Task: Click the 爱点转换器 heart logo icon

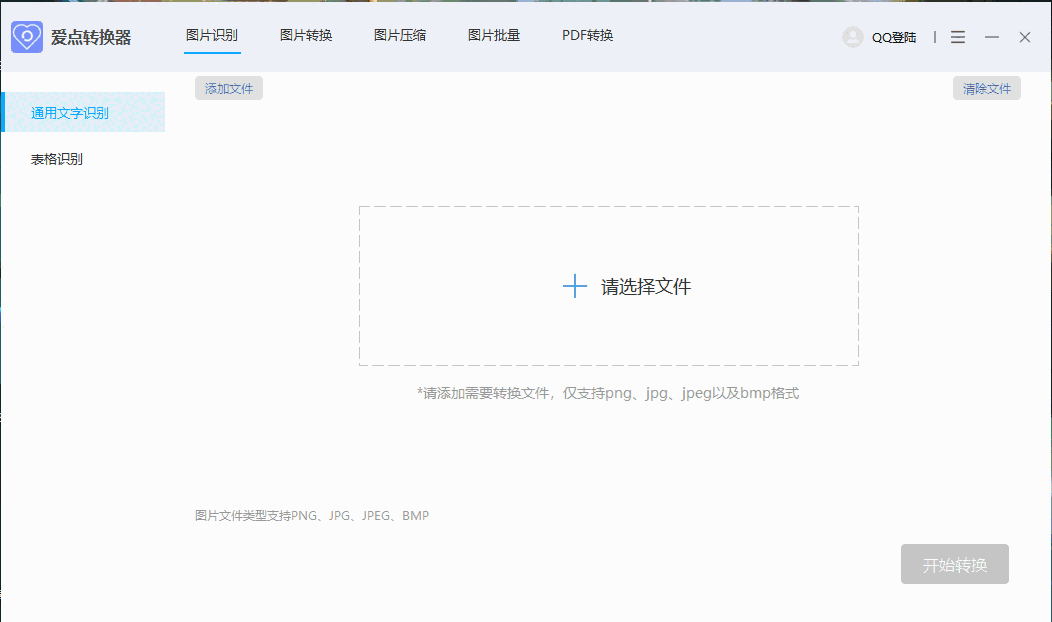Action: 27,37
